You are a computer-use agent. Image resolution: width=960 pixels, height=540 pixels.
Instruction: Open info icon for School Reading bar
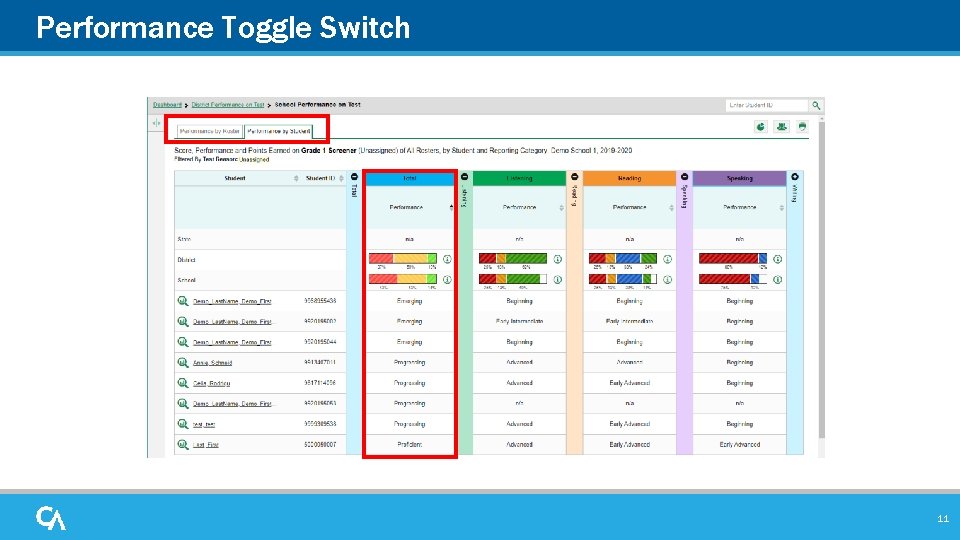click(x=667, y=279)
